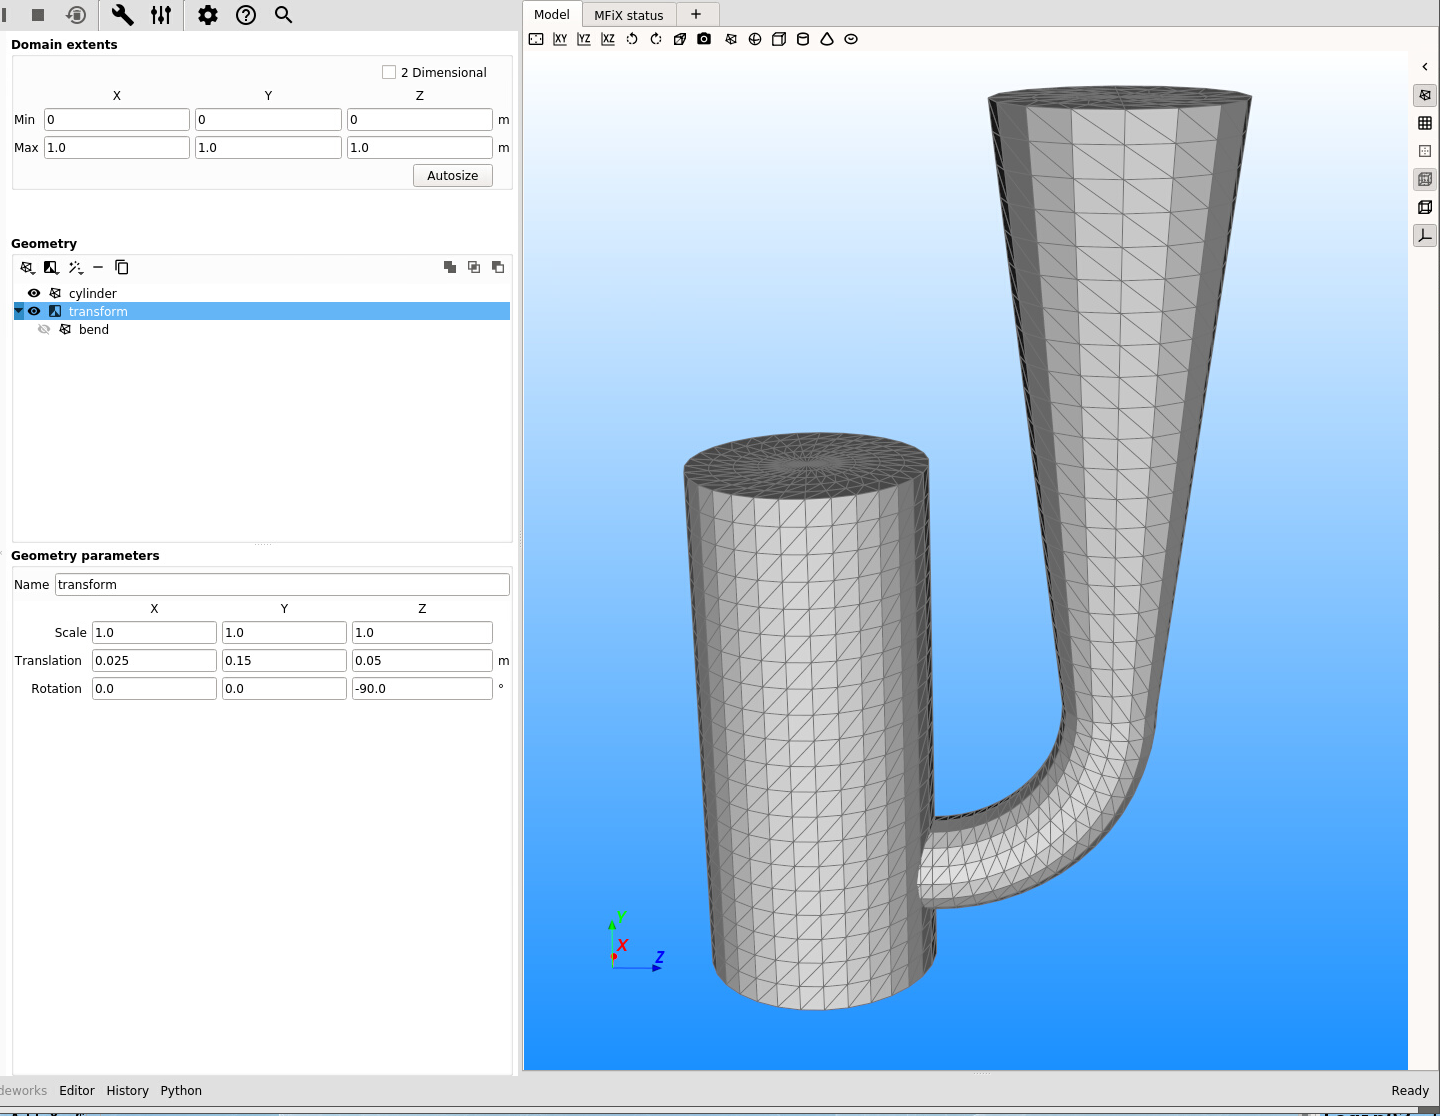The width and height of the screenshot is (1440, 1116).
Task: Enable the 2 Dimensional checkbox
Action: (x=389, y=72)
